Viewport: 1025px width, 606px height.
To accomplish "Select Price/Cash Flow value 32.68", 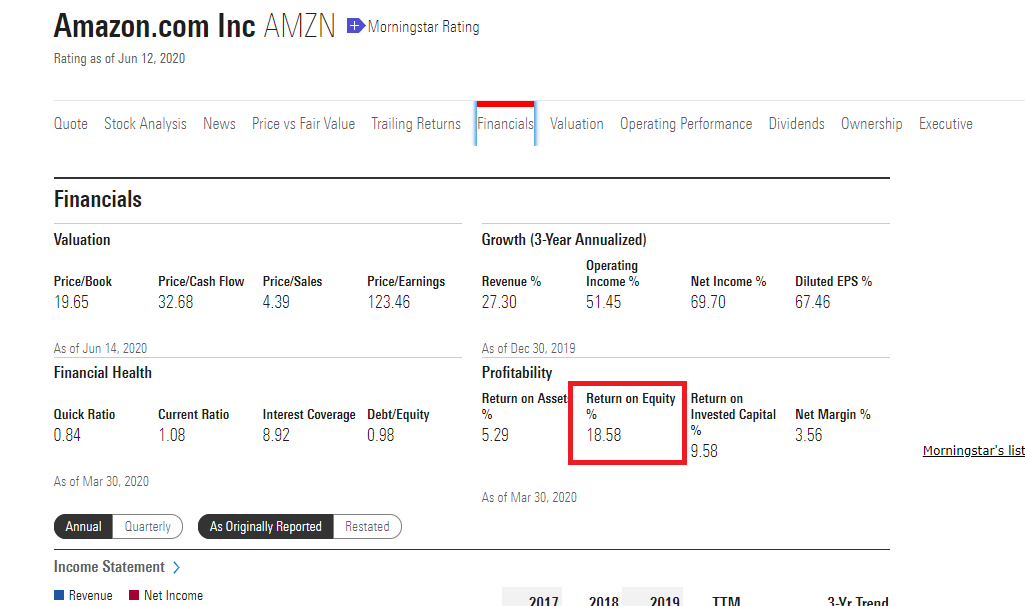I will coord(176,302).
